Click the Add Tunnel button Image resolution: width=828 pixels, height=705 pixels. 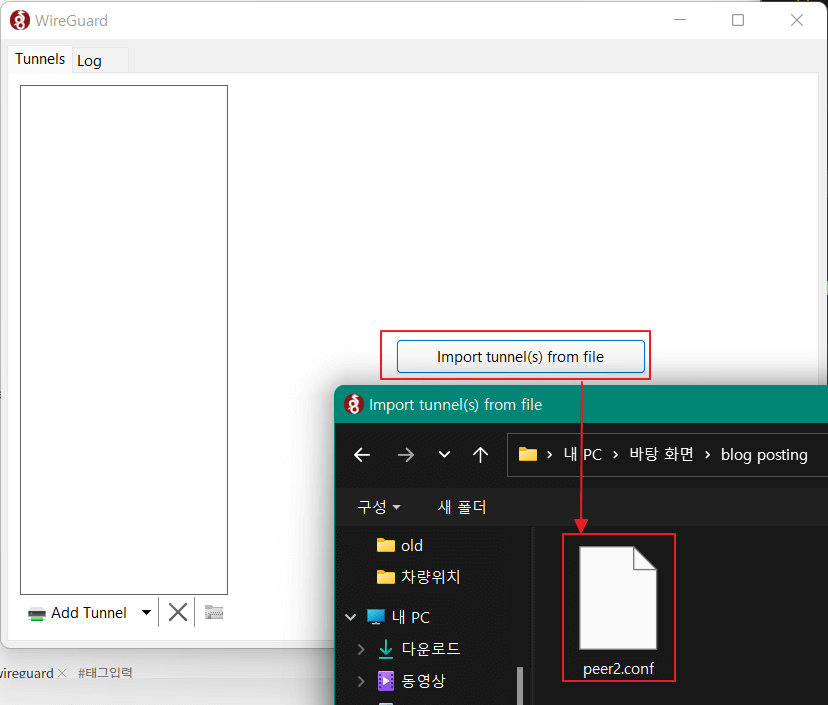pos(78,613)
